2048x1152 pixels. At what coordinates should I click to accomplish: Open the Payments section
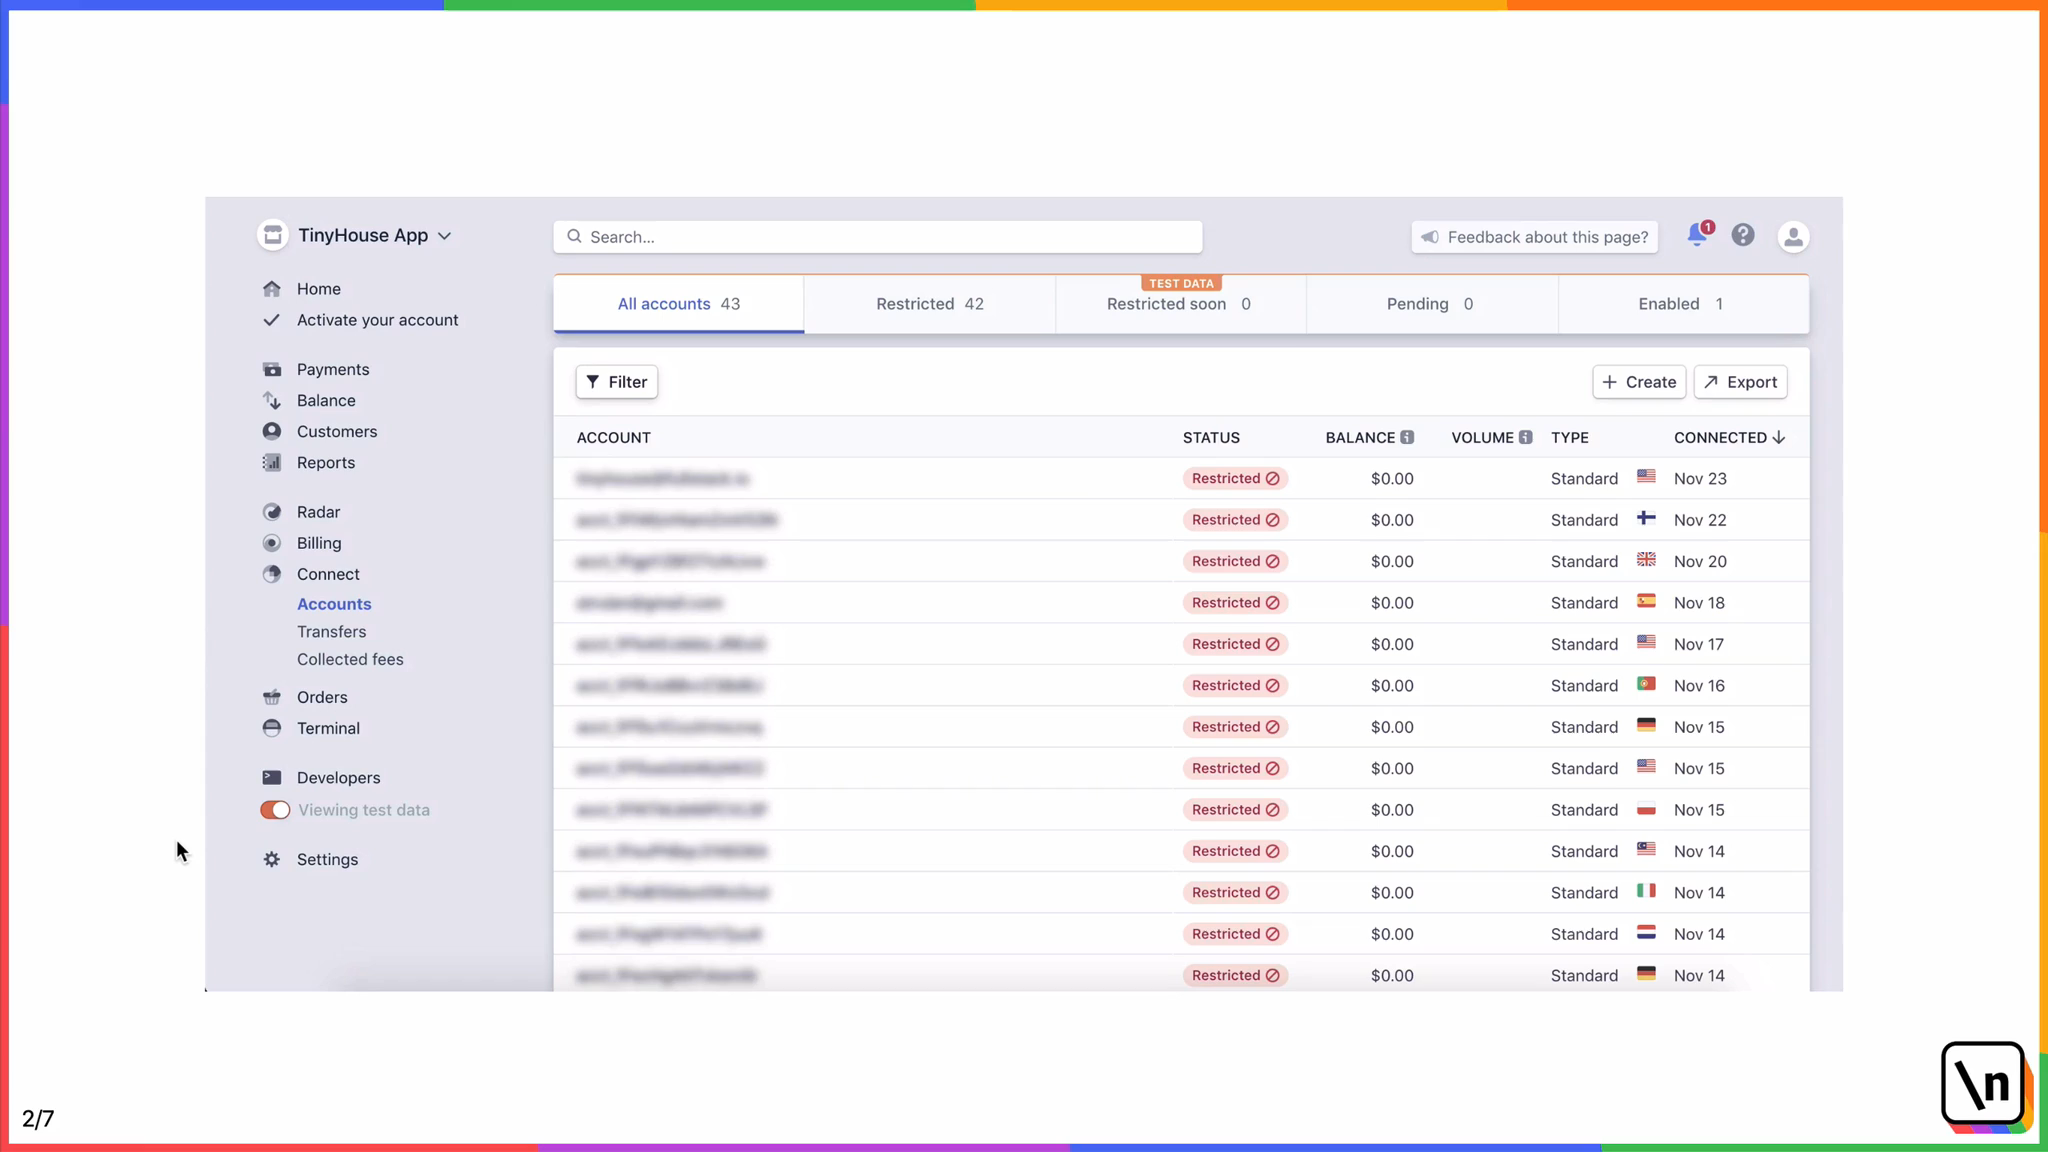click(332, 369)
